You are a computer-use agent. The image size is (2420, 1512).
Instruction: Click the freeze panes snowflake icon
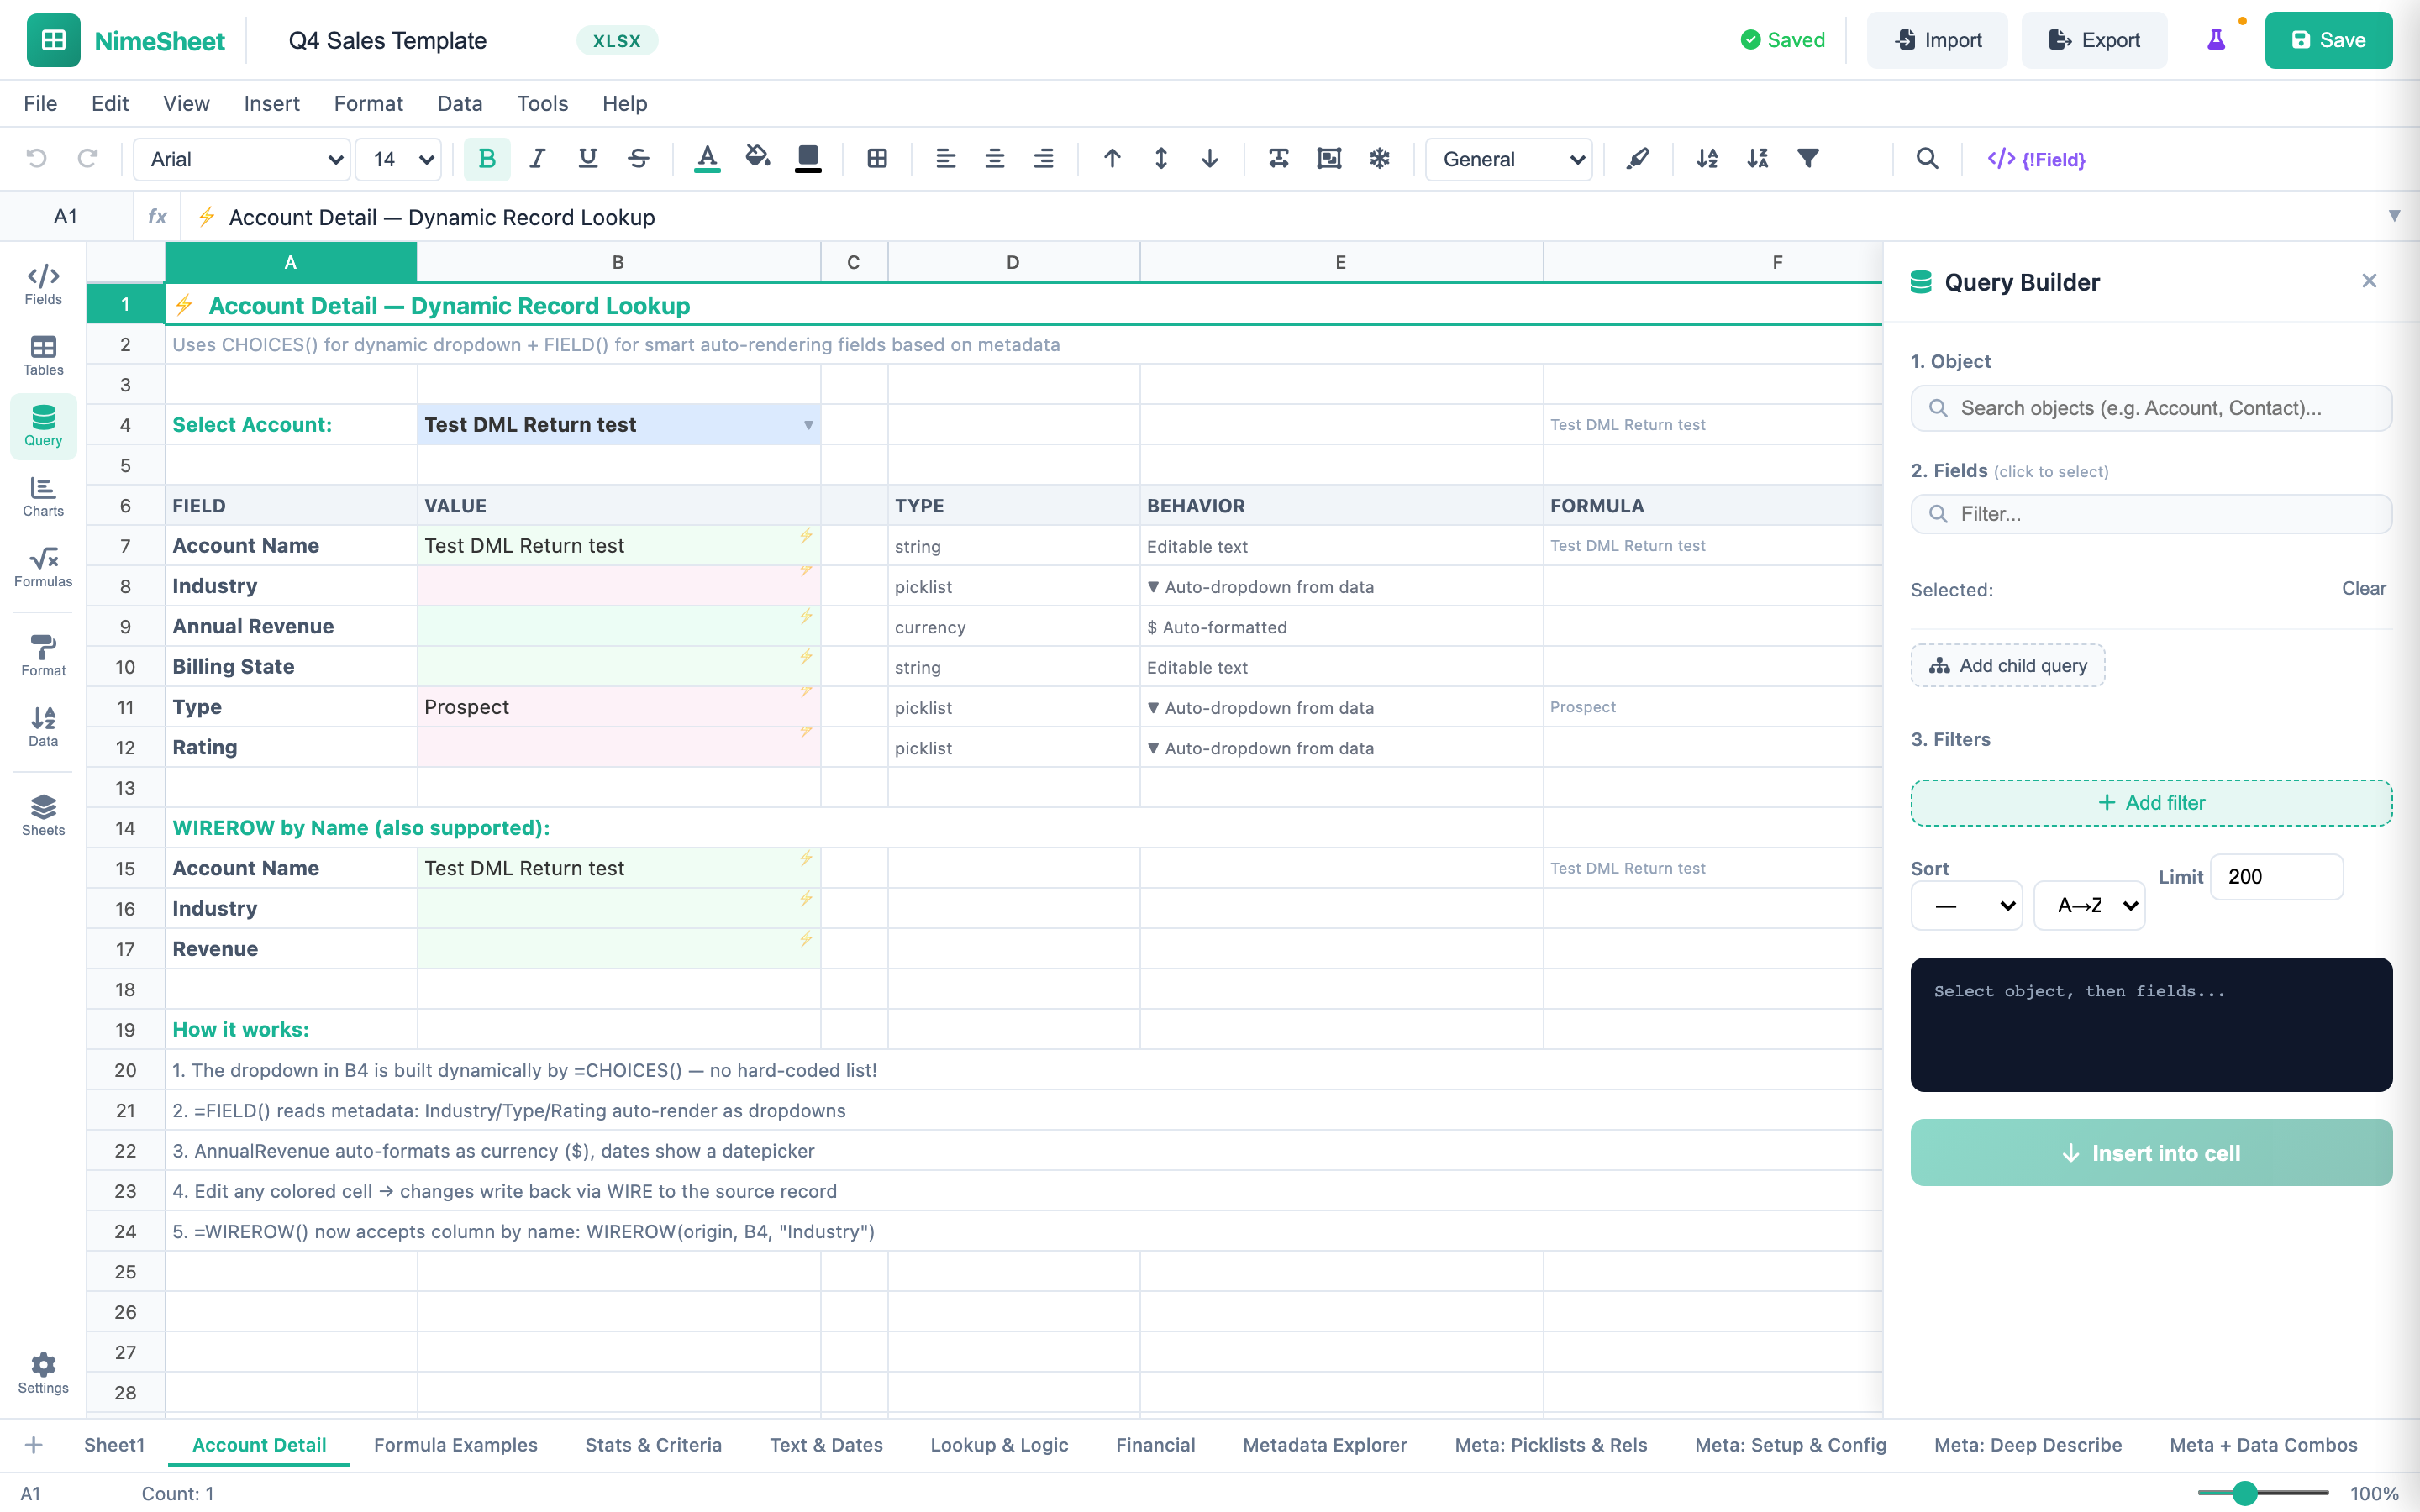[1380, 158]
